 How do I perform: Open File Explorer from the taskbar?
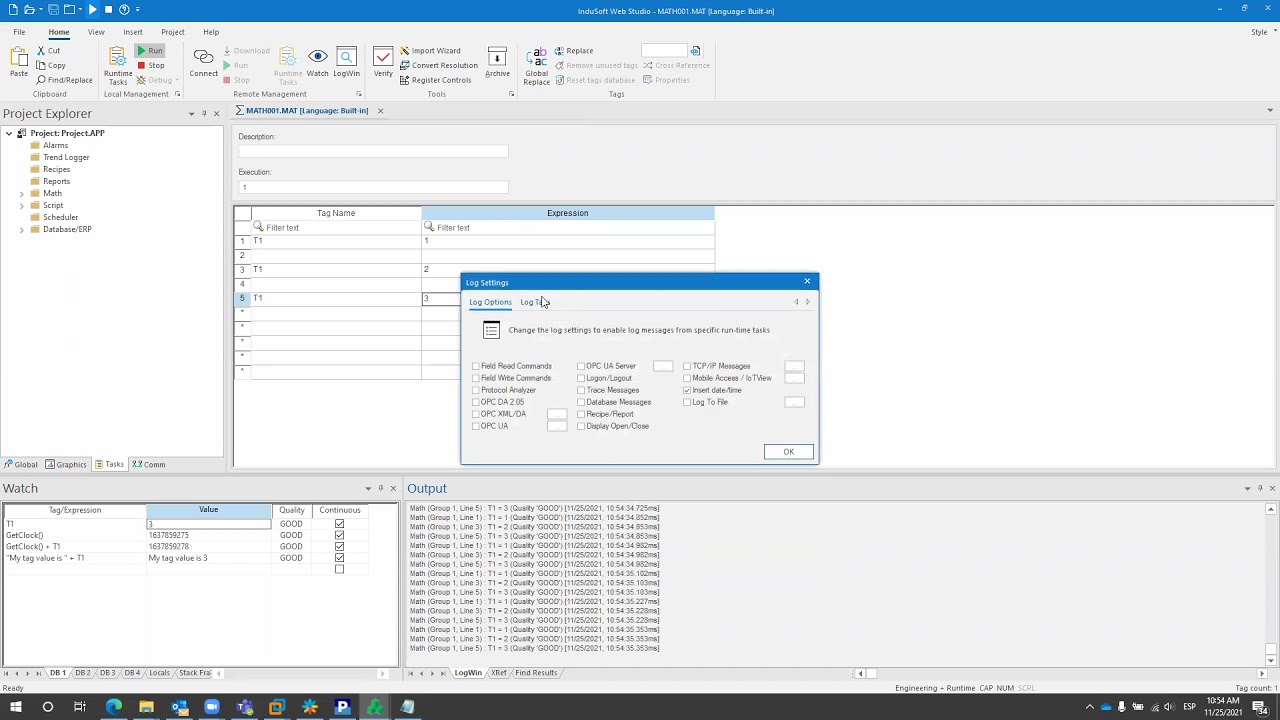tap(146, 707)
